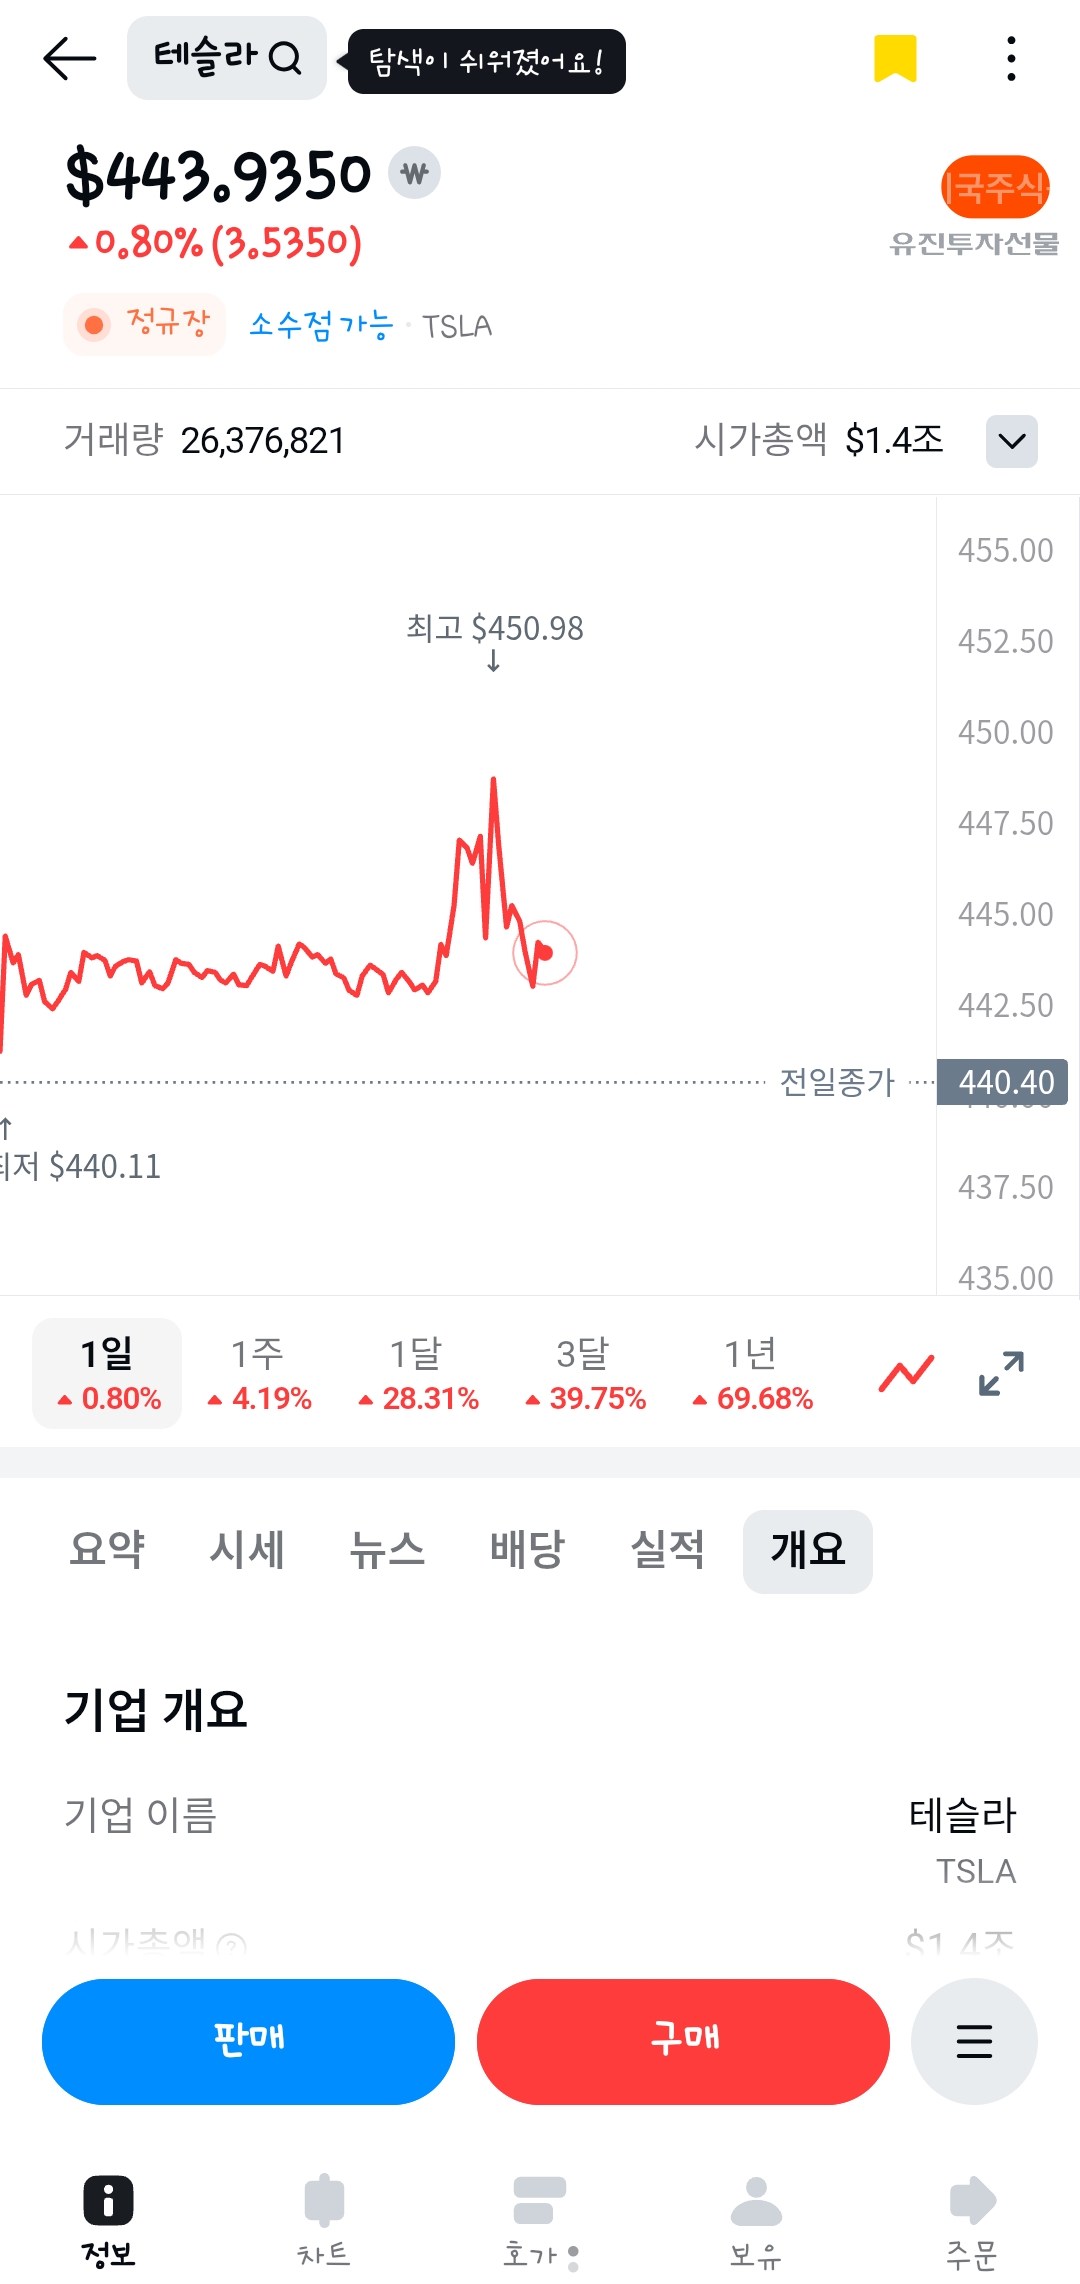Screen dimensions: 1080x2284
Task: Open the 테슬라 search field
Action: pos(227,58)
